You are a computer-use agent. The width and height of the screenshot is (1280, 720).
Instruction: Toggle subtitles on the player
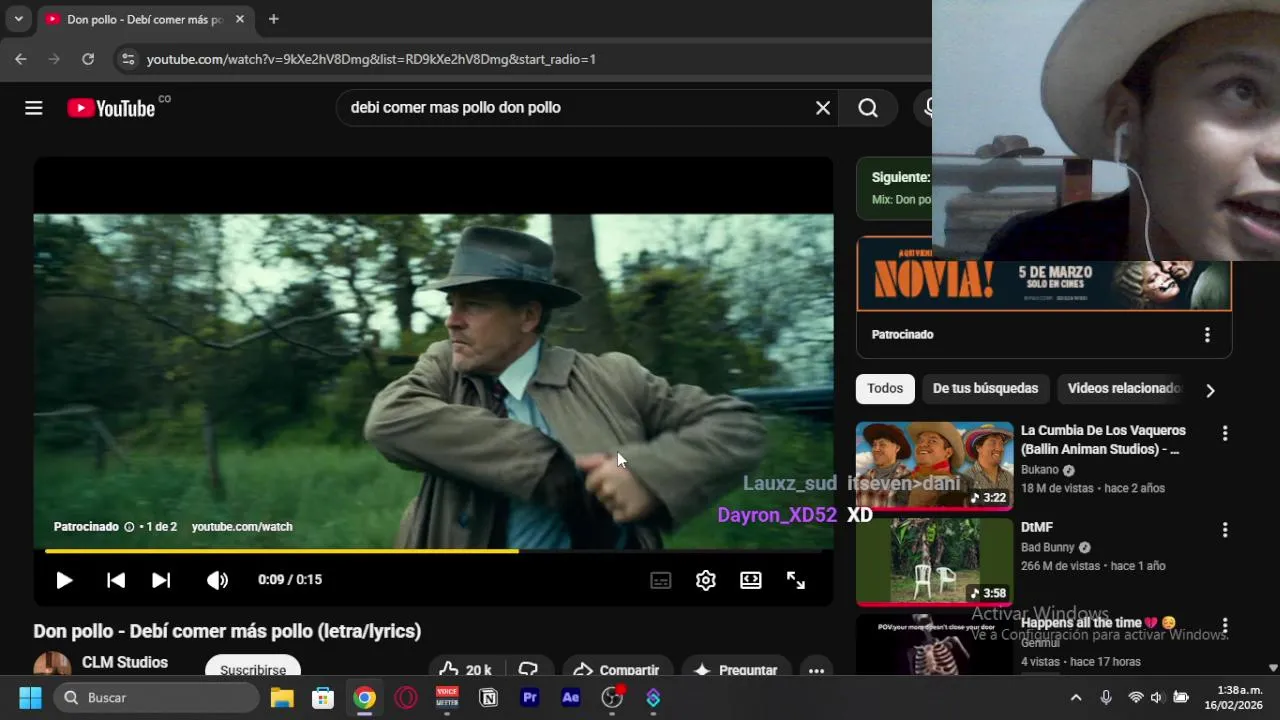[x=661, y=580]
